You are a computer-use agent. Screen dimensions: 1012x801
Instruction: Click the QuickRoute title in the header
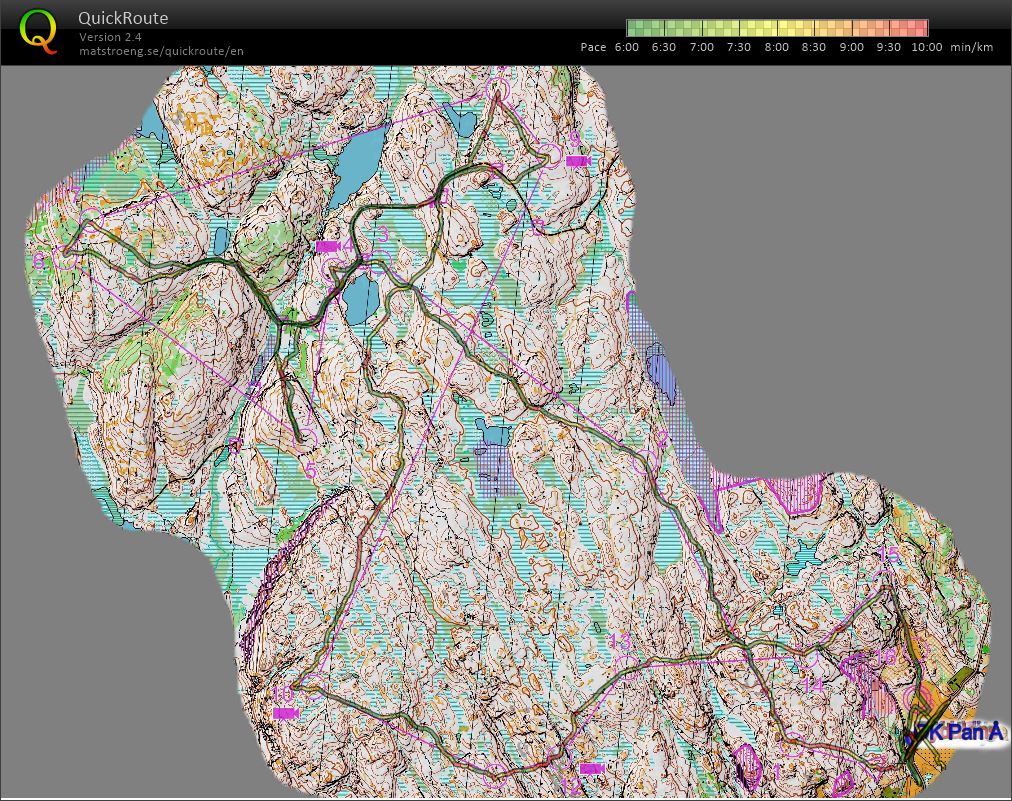pyautogui.click(x=121, y=17)
